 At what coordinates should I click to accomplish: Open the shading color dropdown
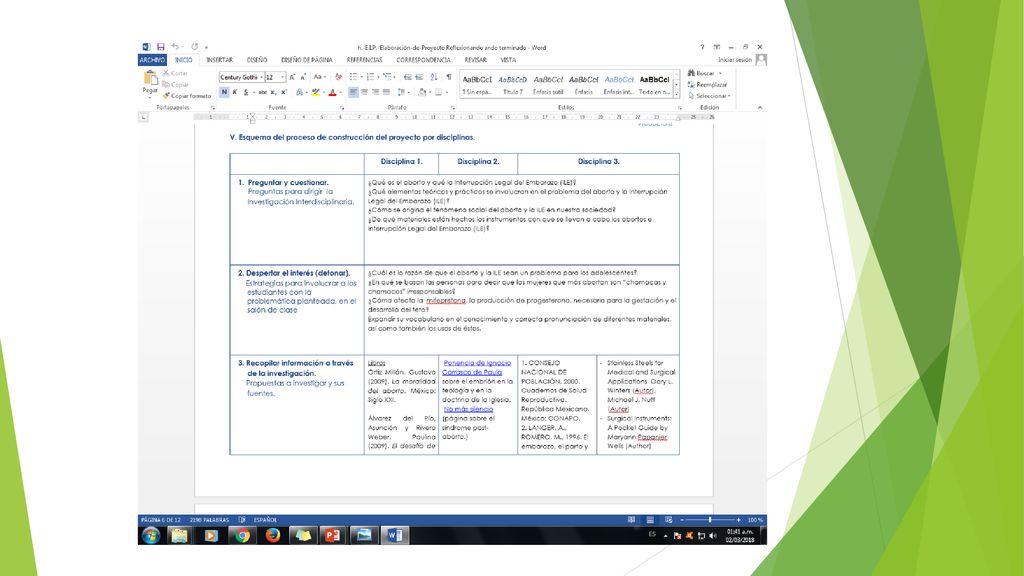point(430,93)
